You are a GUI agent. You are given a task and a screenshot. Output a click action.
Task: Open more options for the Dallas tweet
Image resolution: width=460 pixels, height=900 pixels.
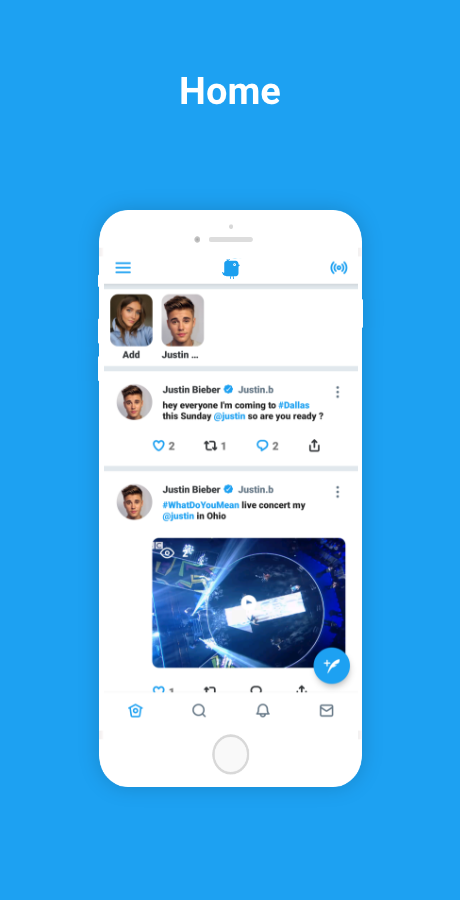pos(337,392)
